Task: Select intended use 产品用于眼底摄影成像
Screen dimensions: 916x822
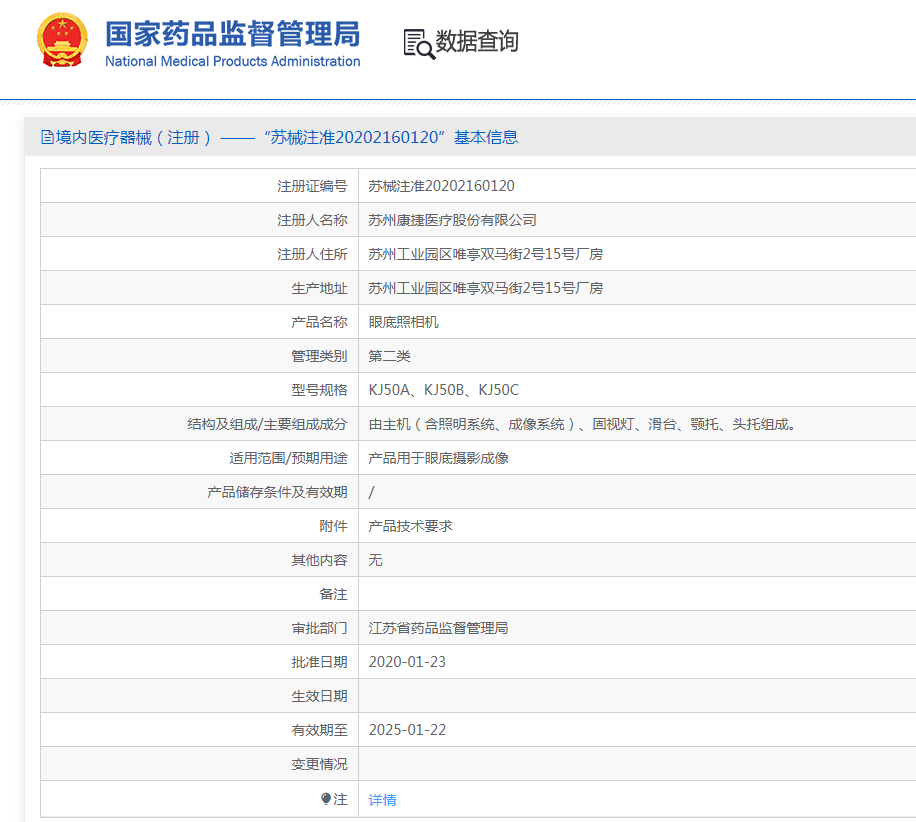Action: [x=438, y=458]
